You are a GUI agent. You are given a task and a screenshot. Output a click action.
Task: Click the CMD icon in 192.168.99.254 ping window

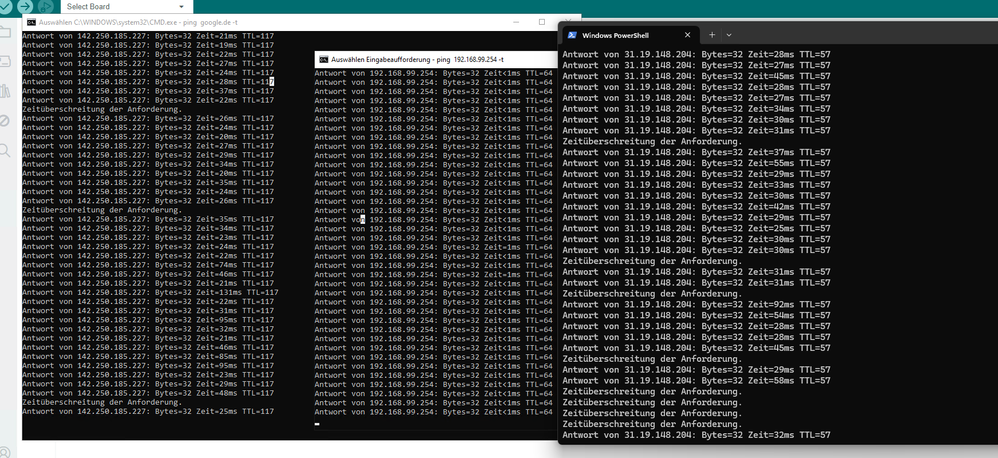(x=323, y=59)
